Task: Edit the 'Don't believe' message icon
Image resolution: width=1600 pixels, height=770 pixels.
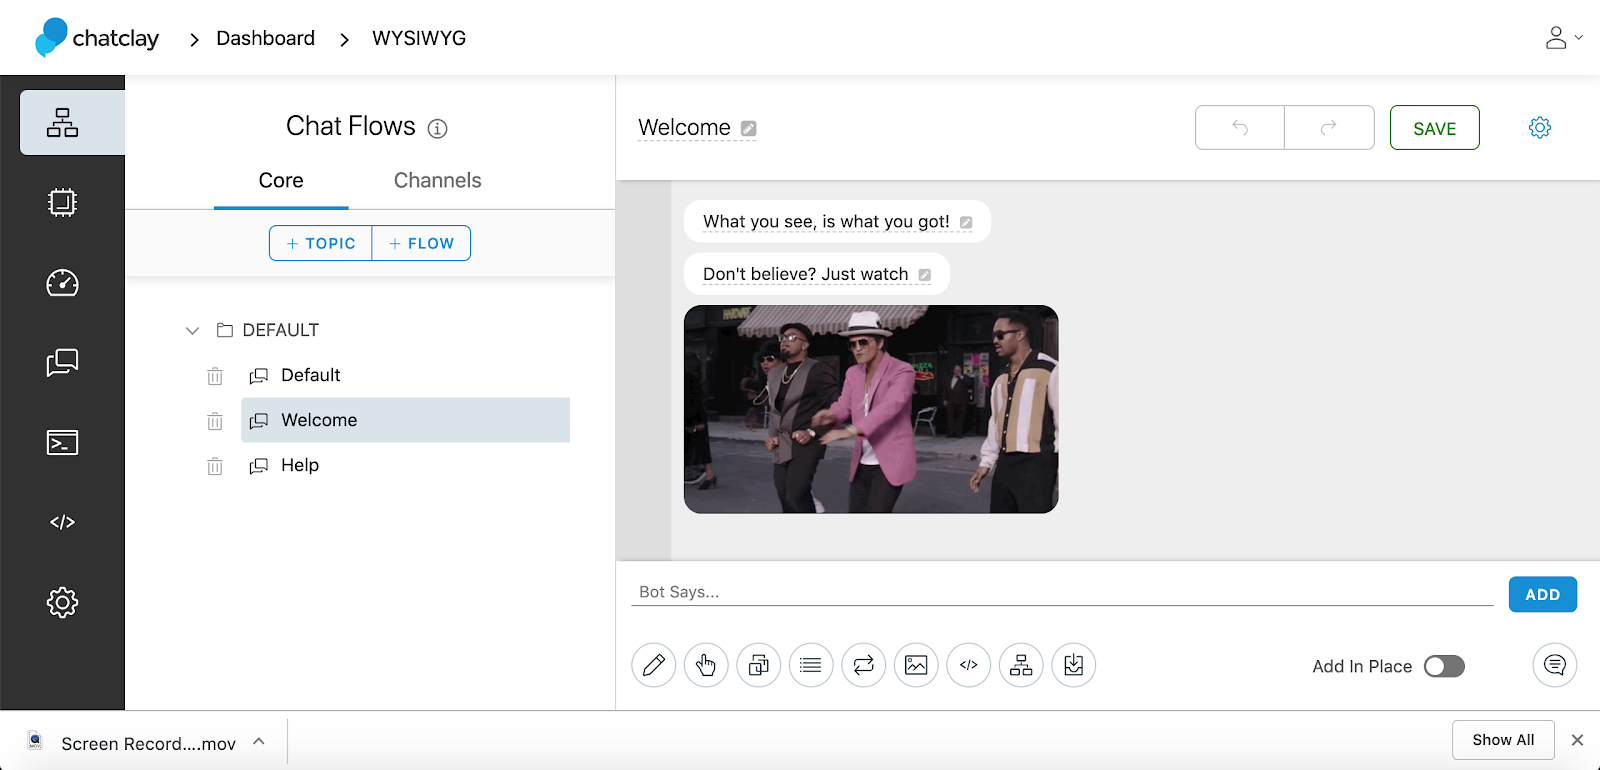Action: pyautogui.click(x=925, y=275)
